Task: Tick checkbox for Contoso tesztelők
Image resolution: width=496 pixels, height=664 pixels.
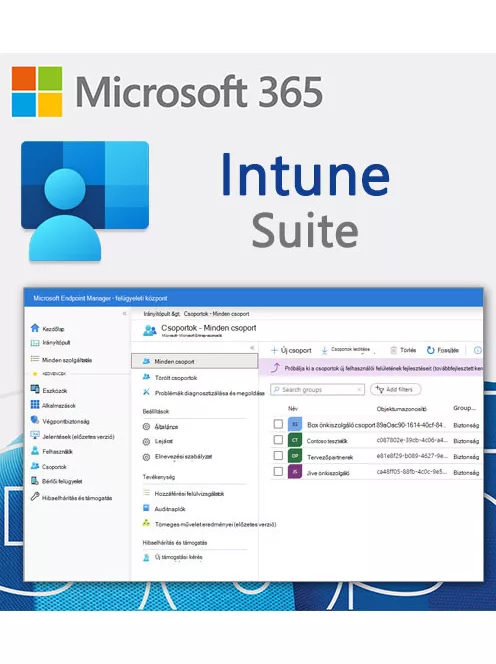Action: (278, 440)
